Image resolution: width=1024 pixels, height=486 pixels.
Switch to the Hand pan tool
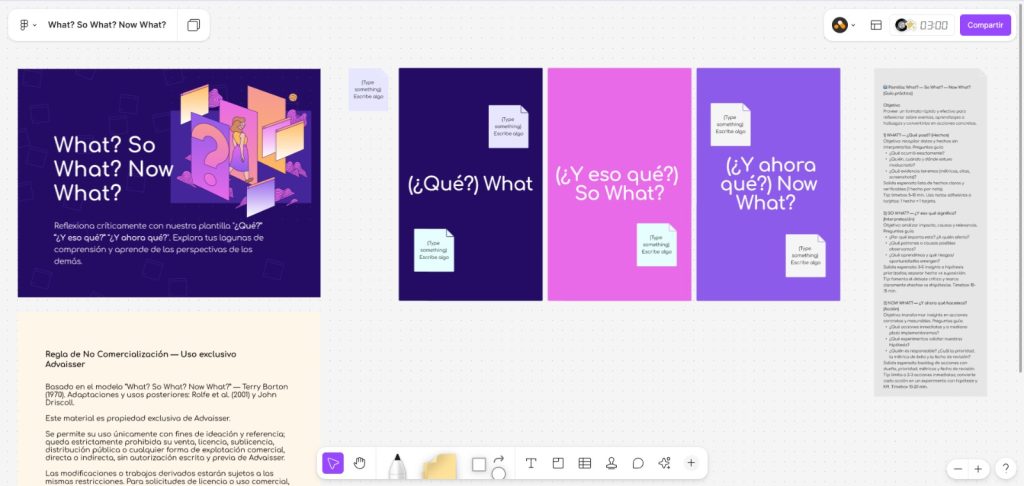(x=360, y=463)
